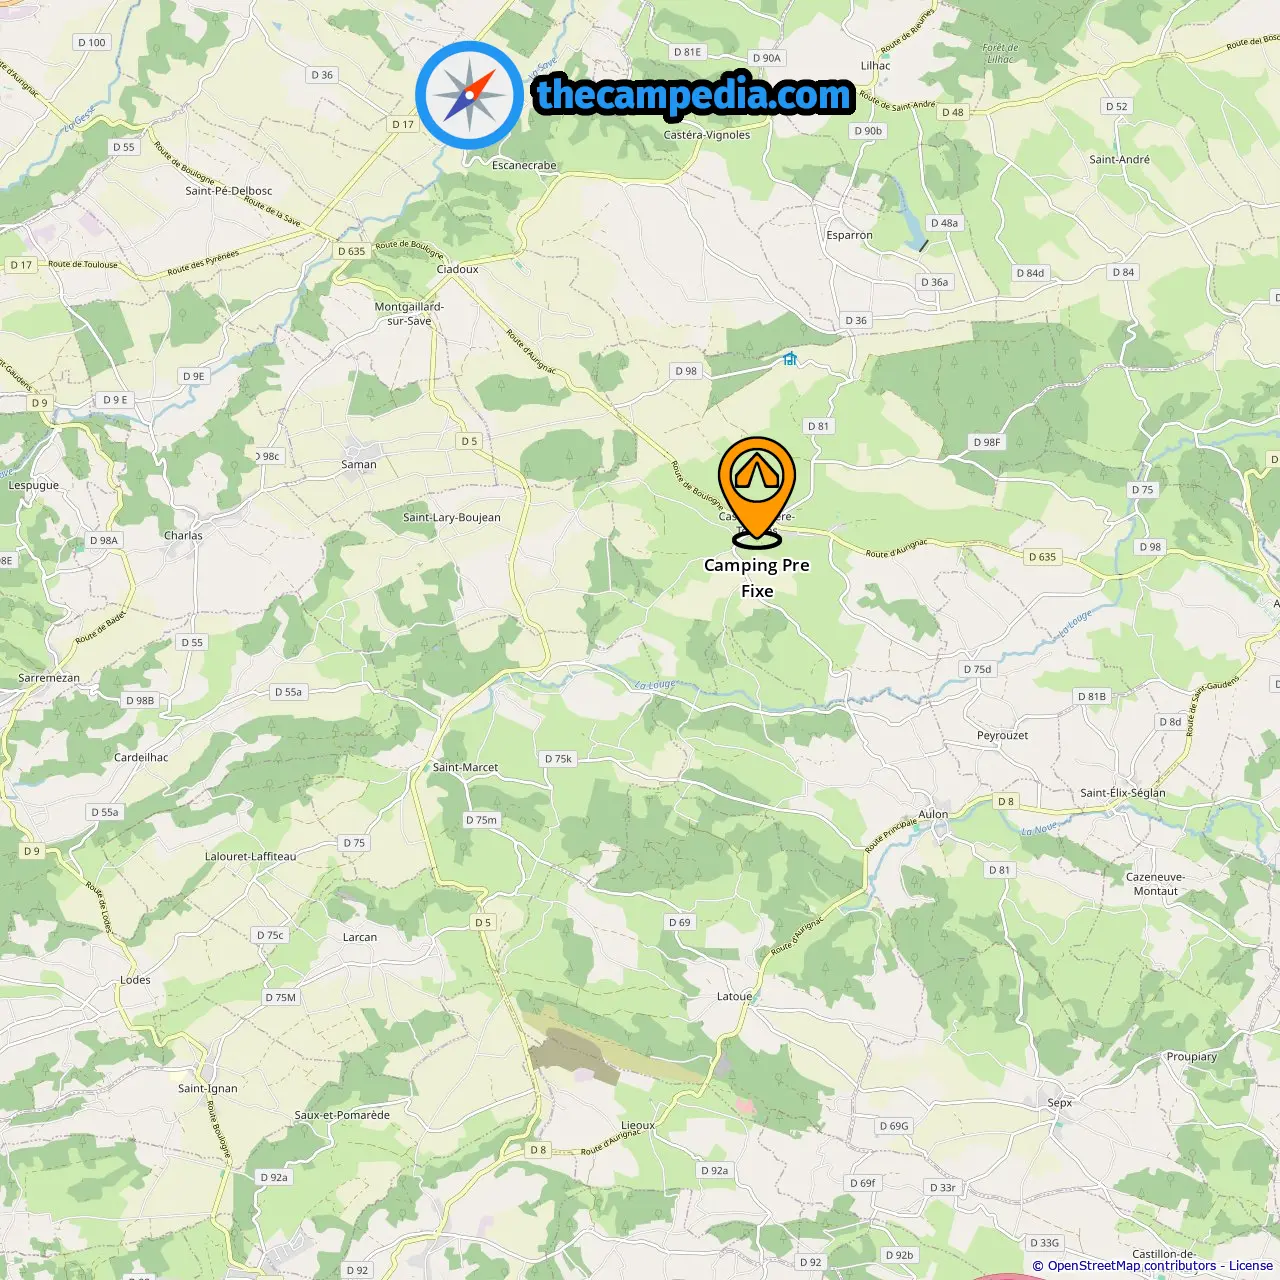Click the D 635 road shield near Ciadoux

(x=352, y=251)
